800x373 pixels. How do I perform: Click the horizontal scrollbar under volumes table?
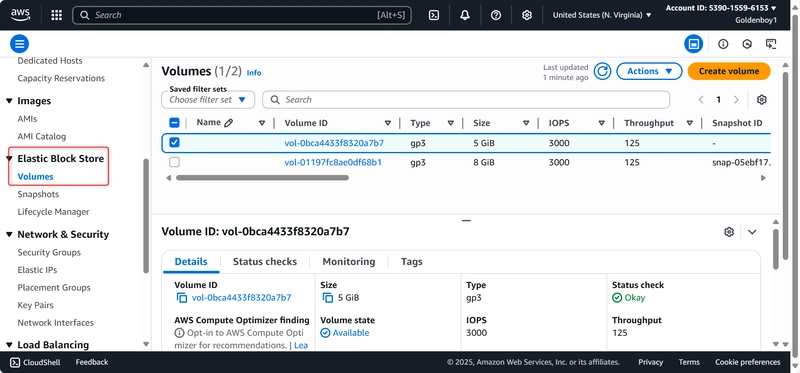[262, 178]
